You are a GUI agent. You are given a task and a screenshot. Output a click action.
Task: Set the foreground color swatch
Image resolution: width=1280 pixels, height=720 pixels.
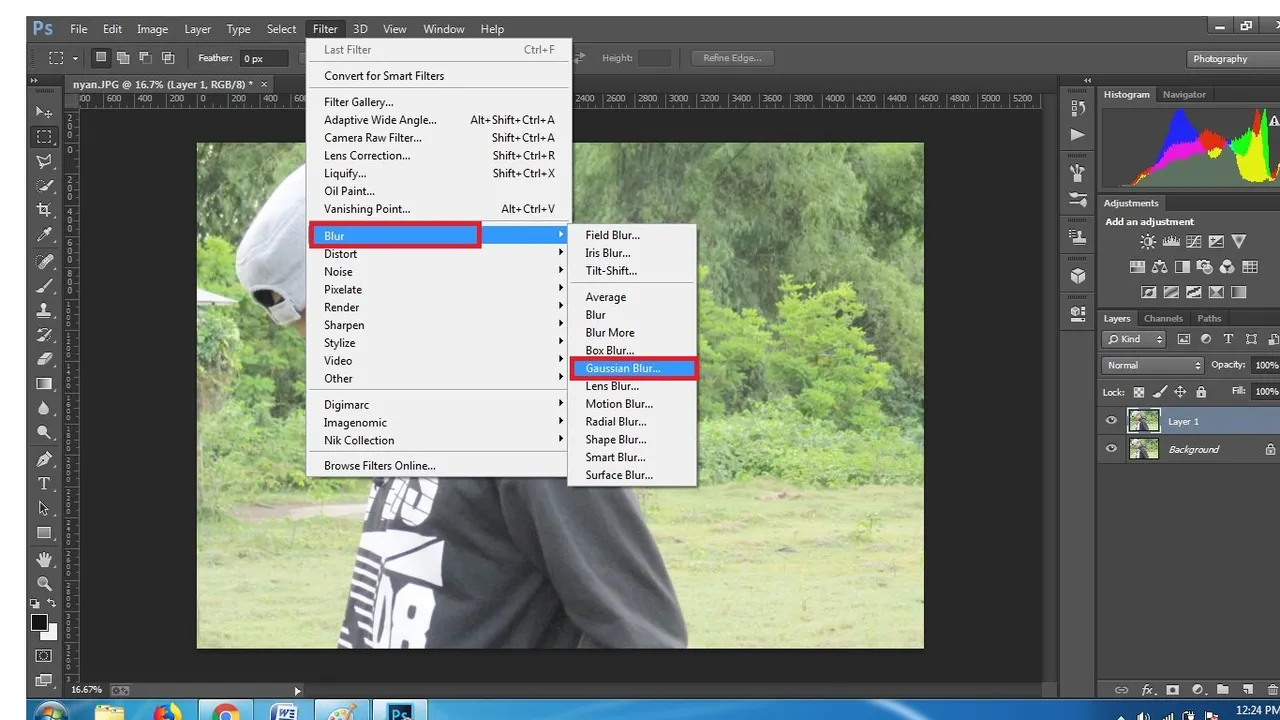39,623
